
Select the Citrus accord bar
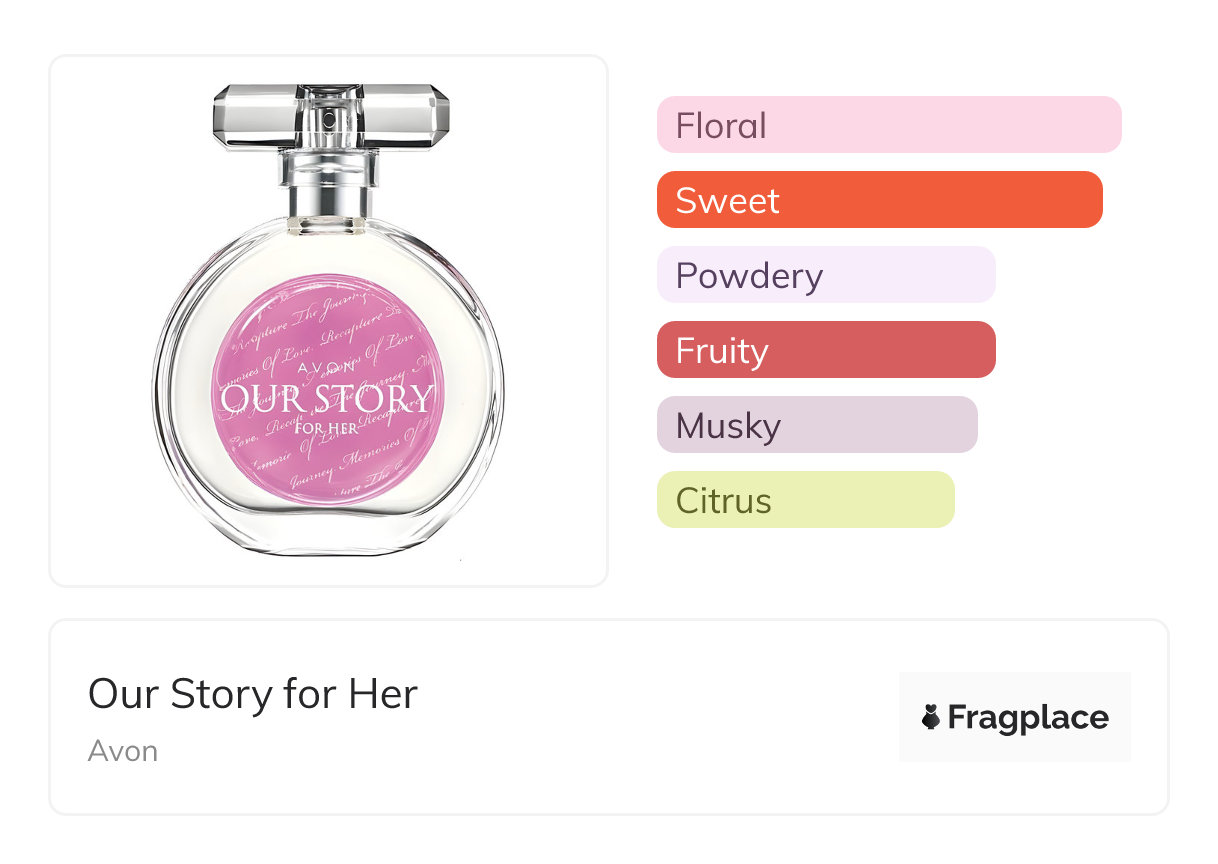805,500
